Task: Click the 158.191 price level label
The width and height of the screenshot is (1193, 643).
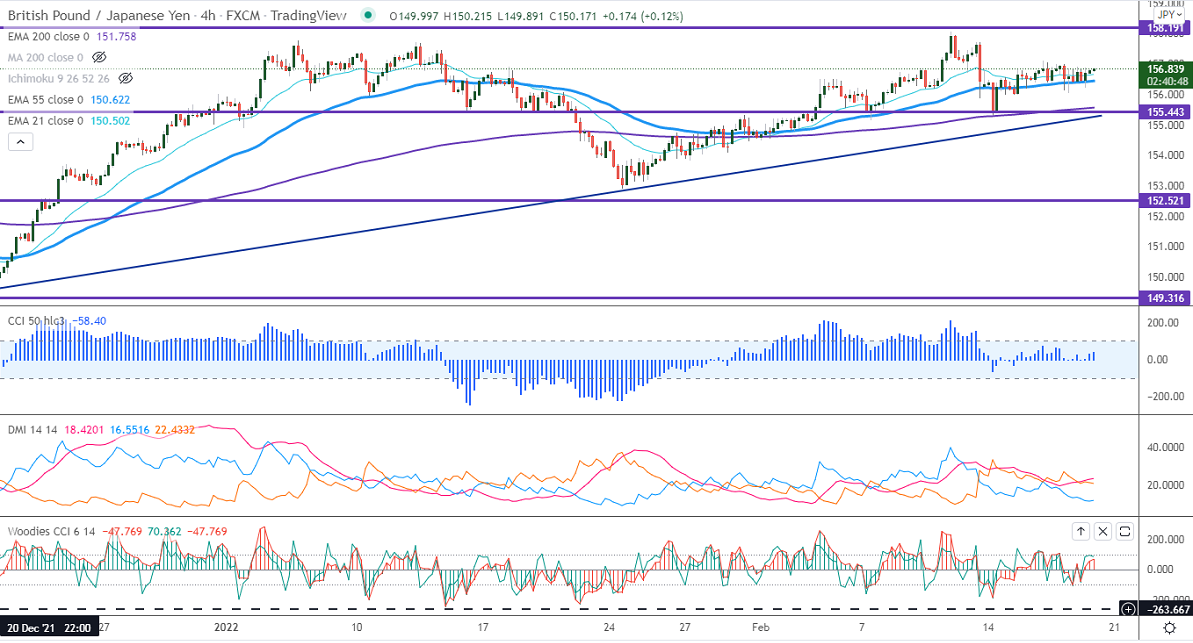Action: click(1164, 27)
